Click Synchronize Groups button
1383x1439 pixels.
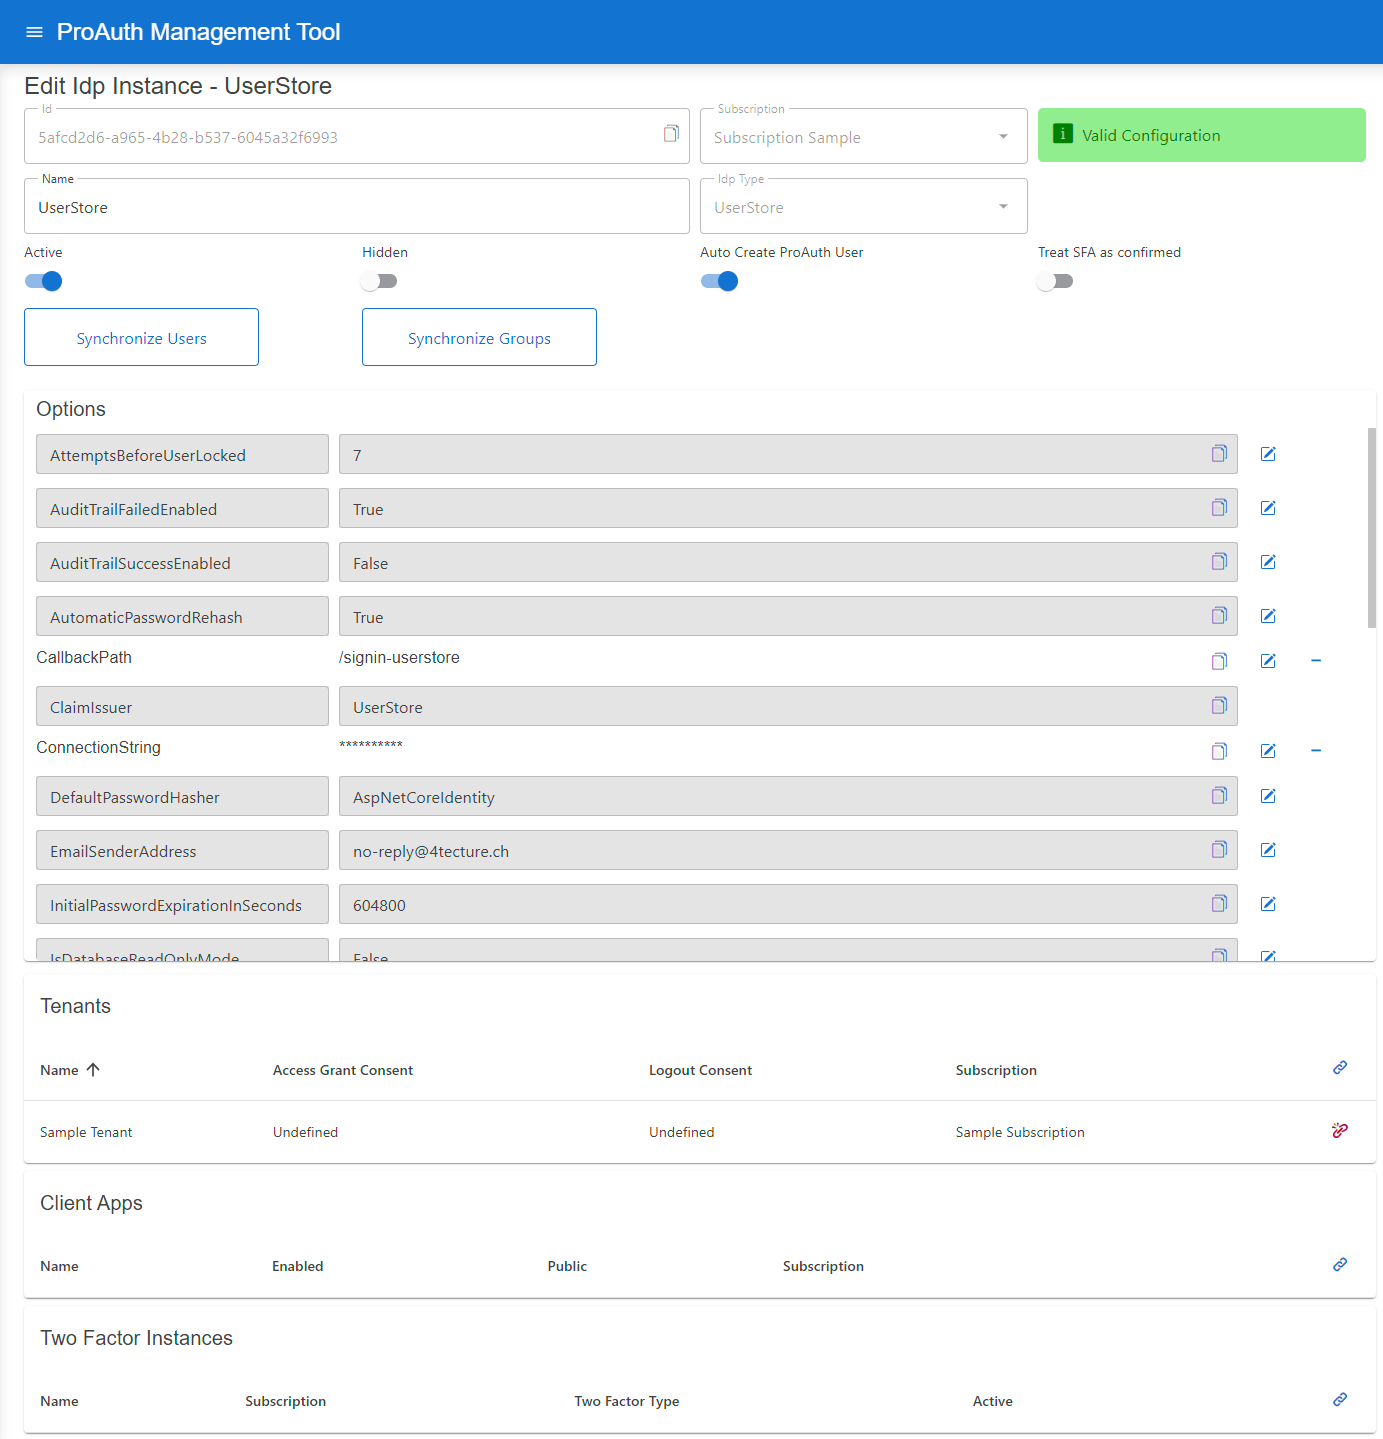click(x=479, y=337)
